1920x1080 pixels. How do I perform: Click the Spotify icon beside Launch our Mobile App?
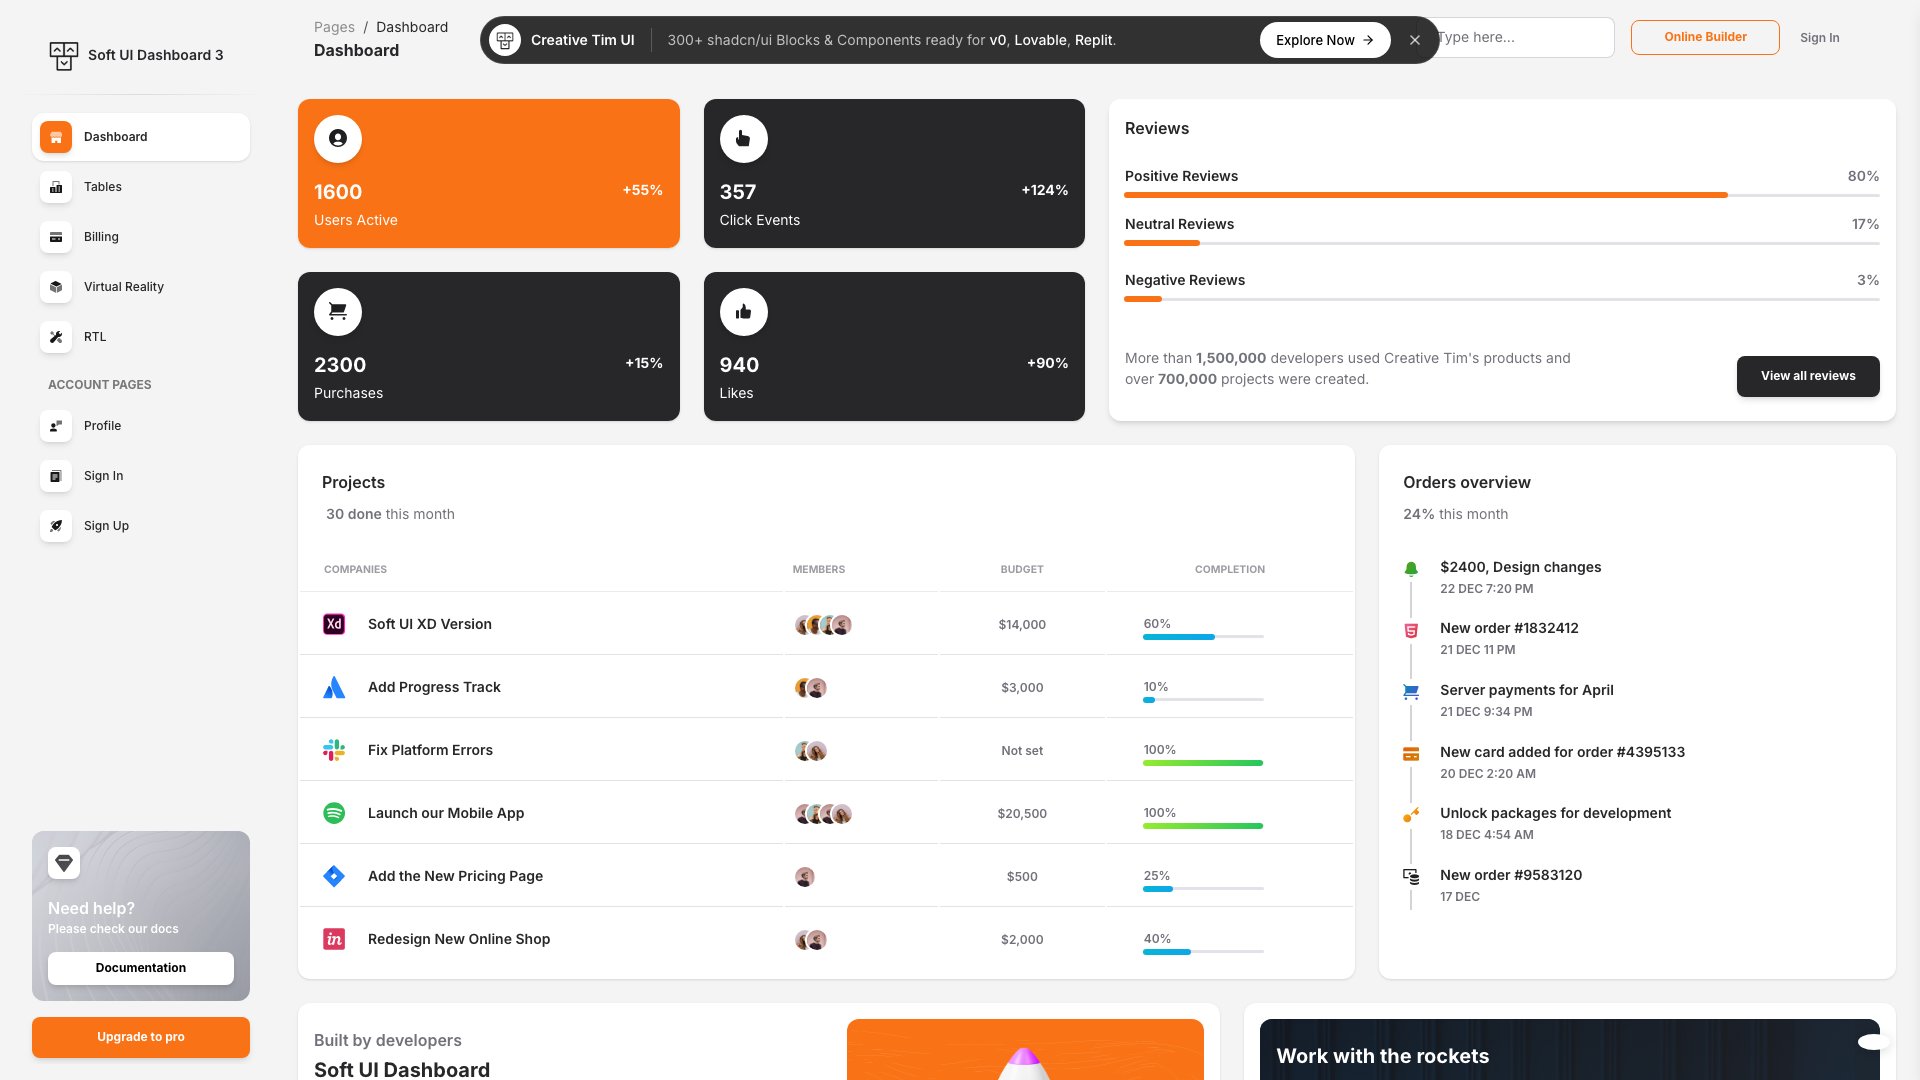click(x=333, y=812)
